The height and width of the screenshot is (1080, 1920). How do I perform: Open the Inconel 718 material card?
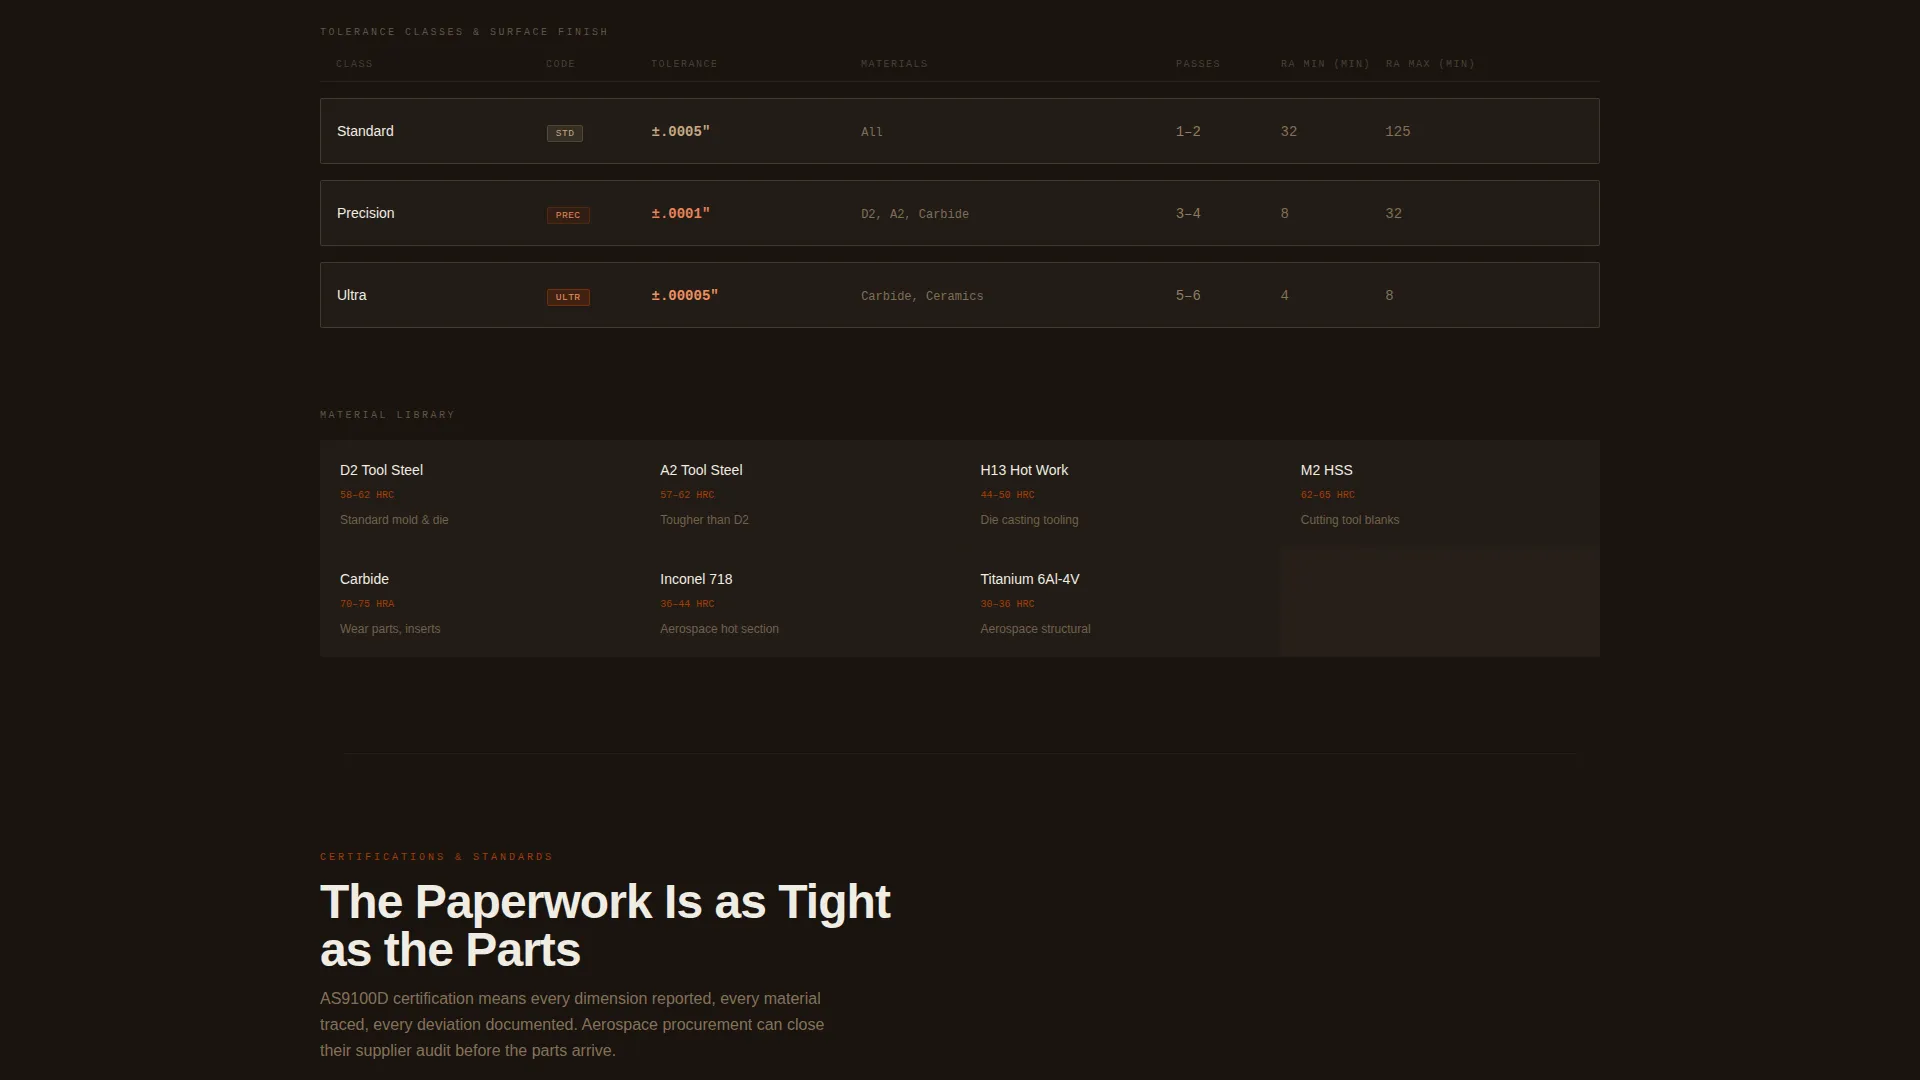click(x=800, y=603)
